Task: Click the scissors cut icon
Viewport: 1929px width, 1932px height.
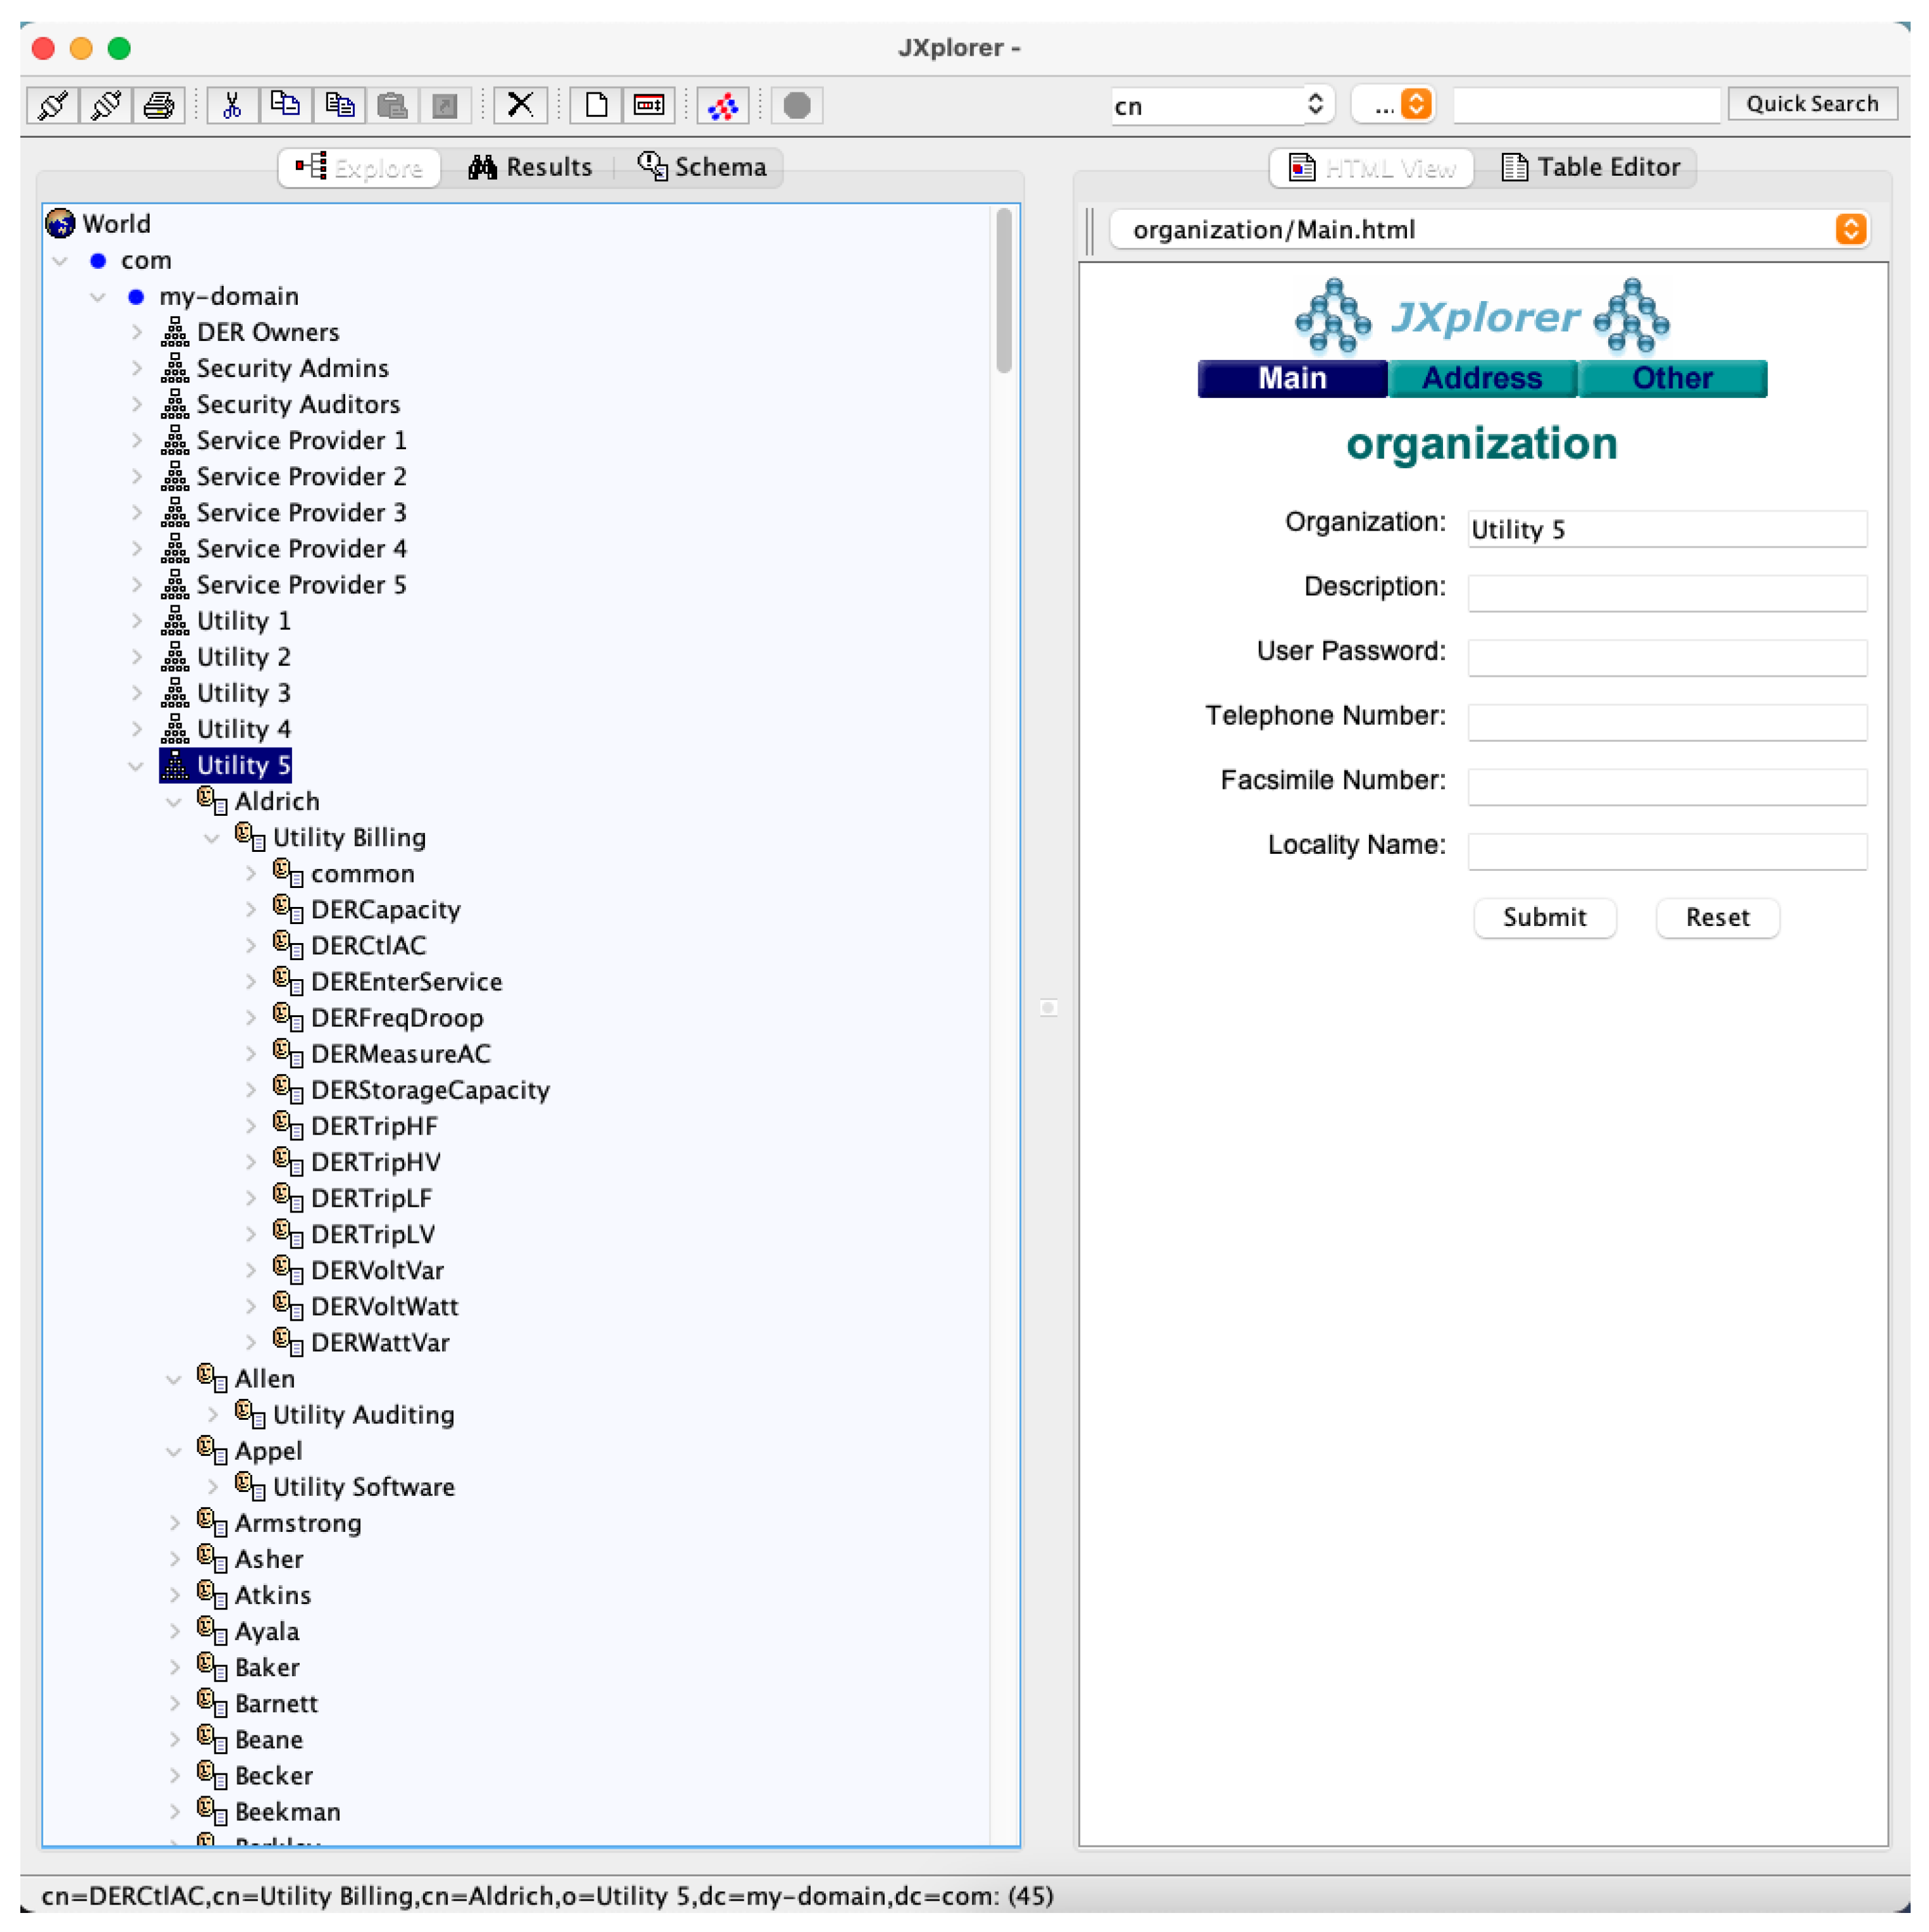Action: [232, 105]
